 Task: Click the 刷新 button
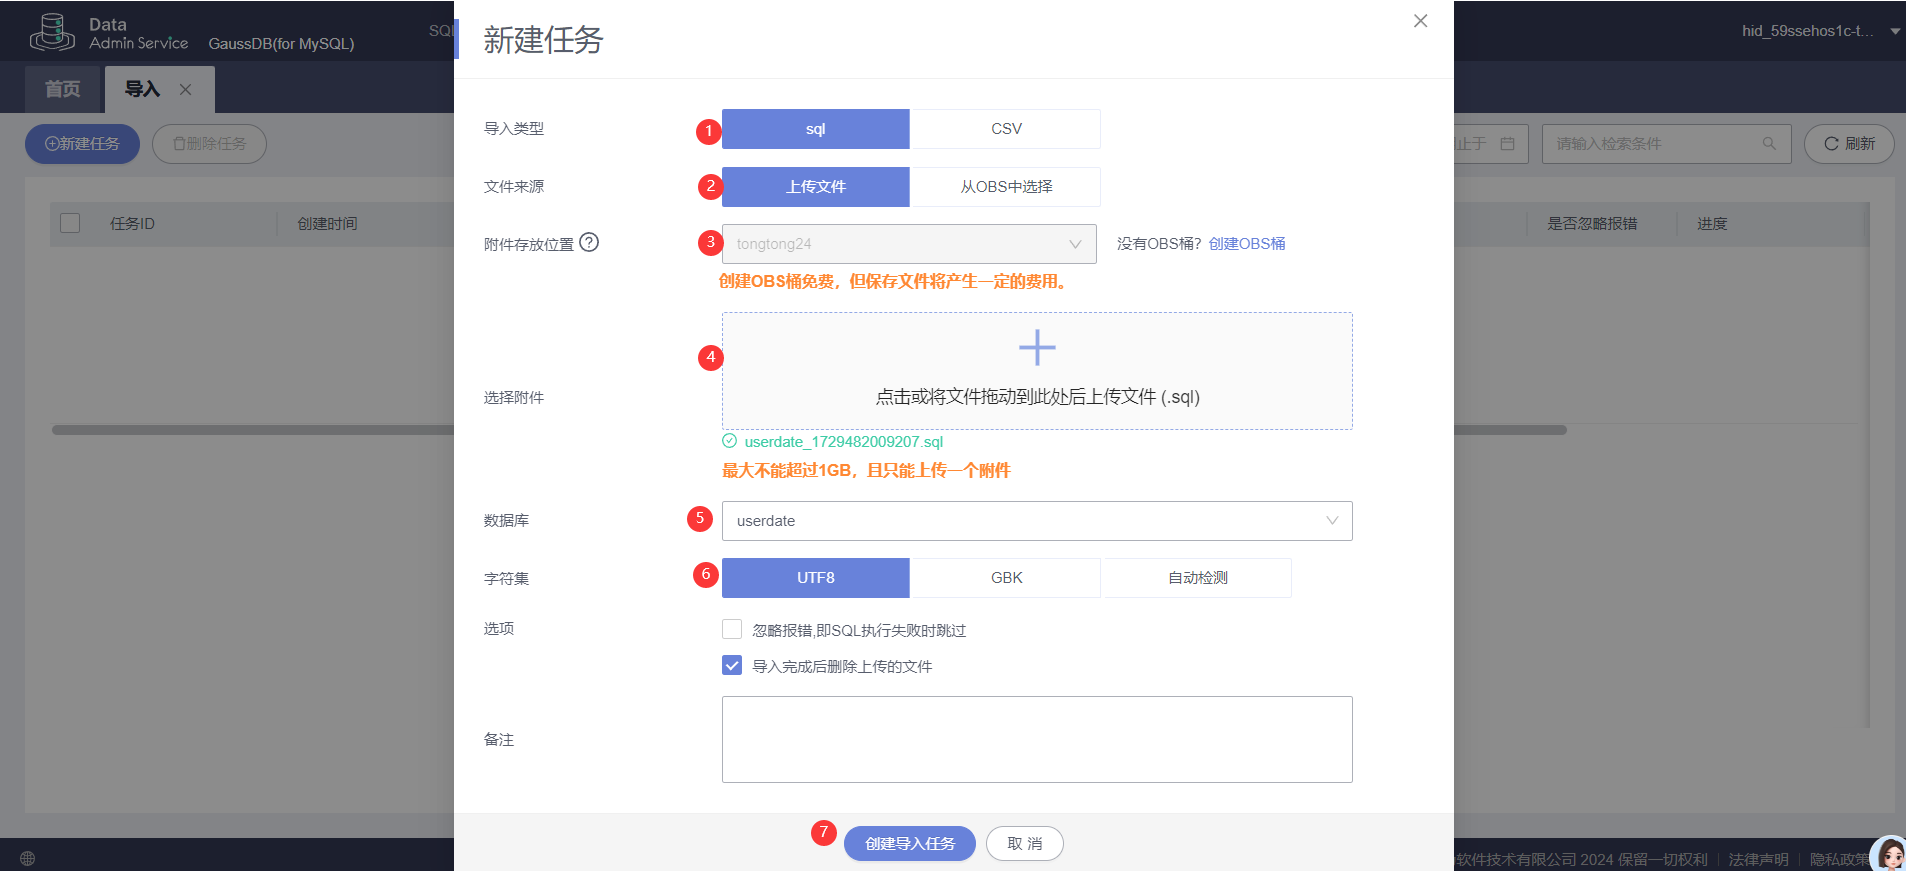1849,144
